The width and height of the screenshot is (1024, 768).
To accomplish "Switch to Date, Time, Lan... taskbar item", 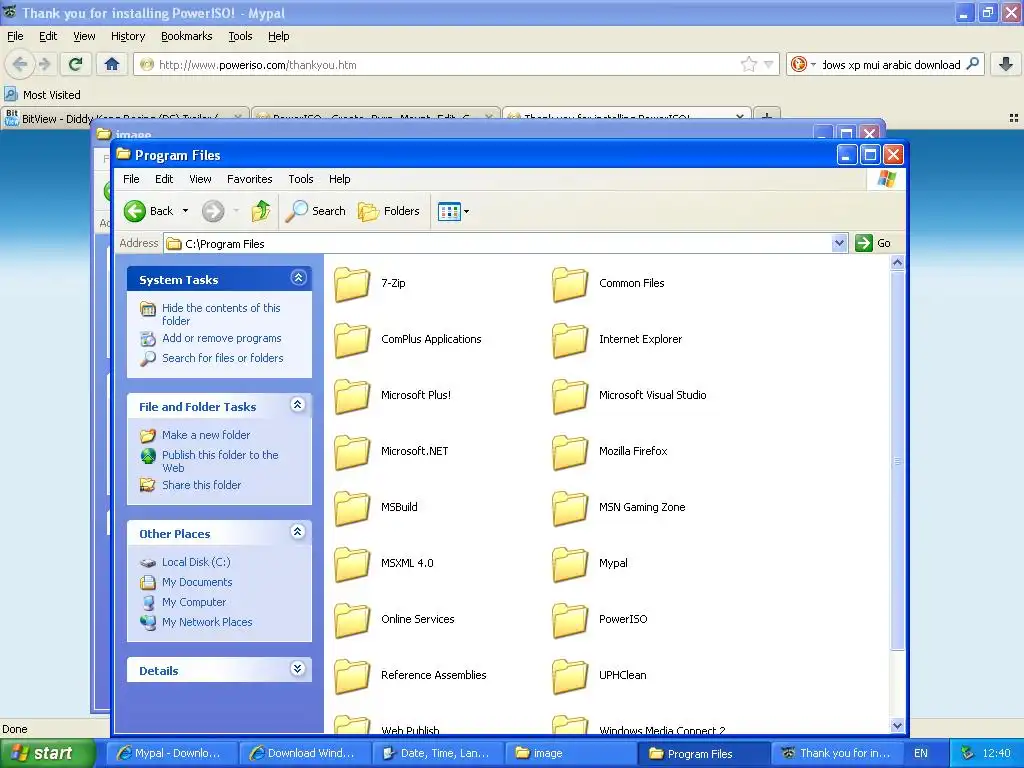I will 436,753.
